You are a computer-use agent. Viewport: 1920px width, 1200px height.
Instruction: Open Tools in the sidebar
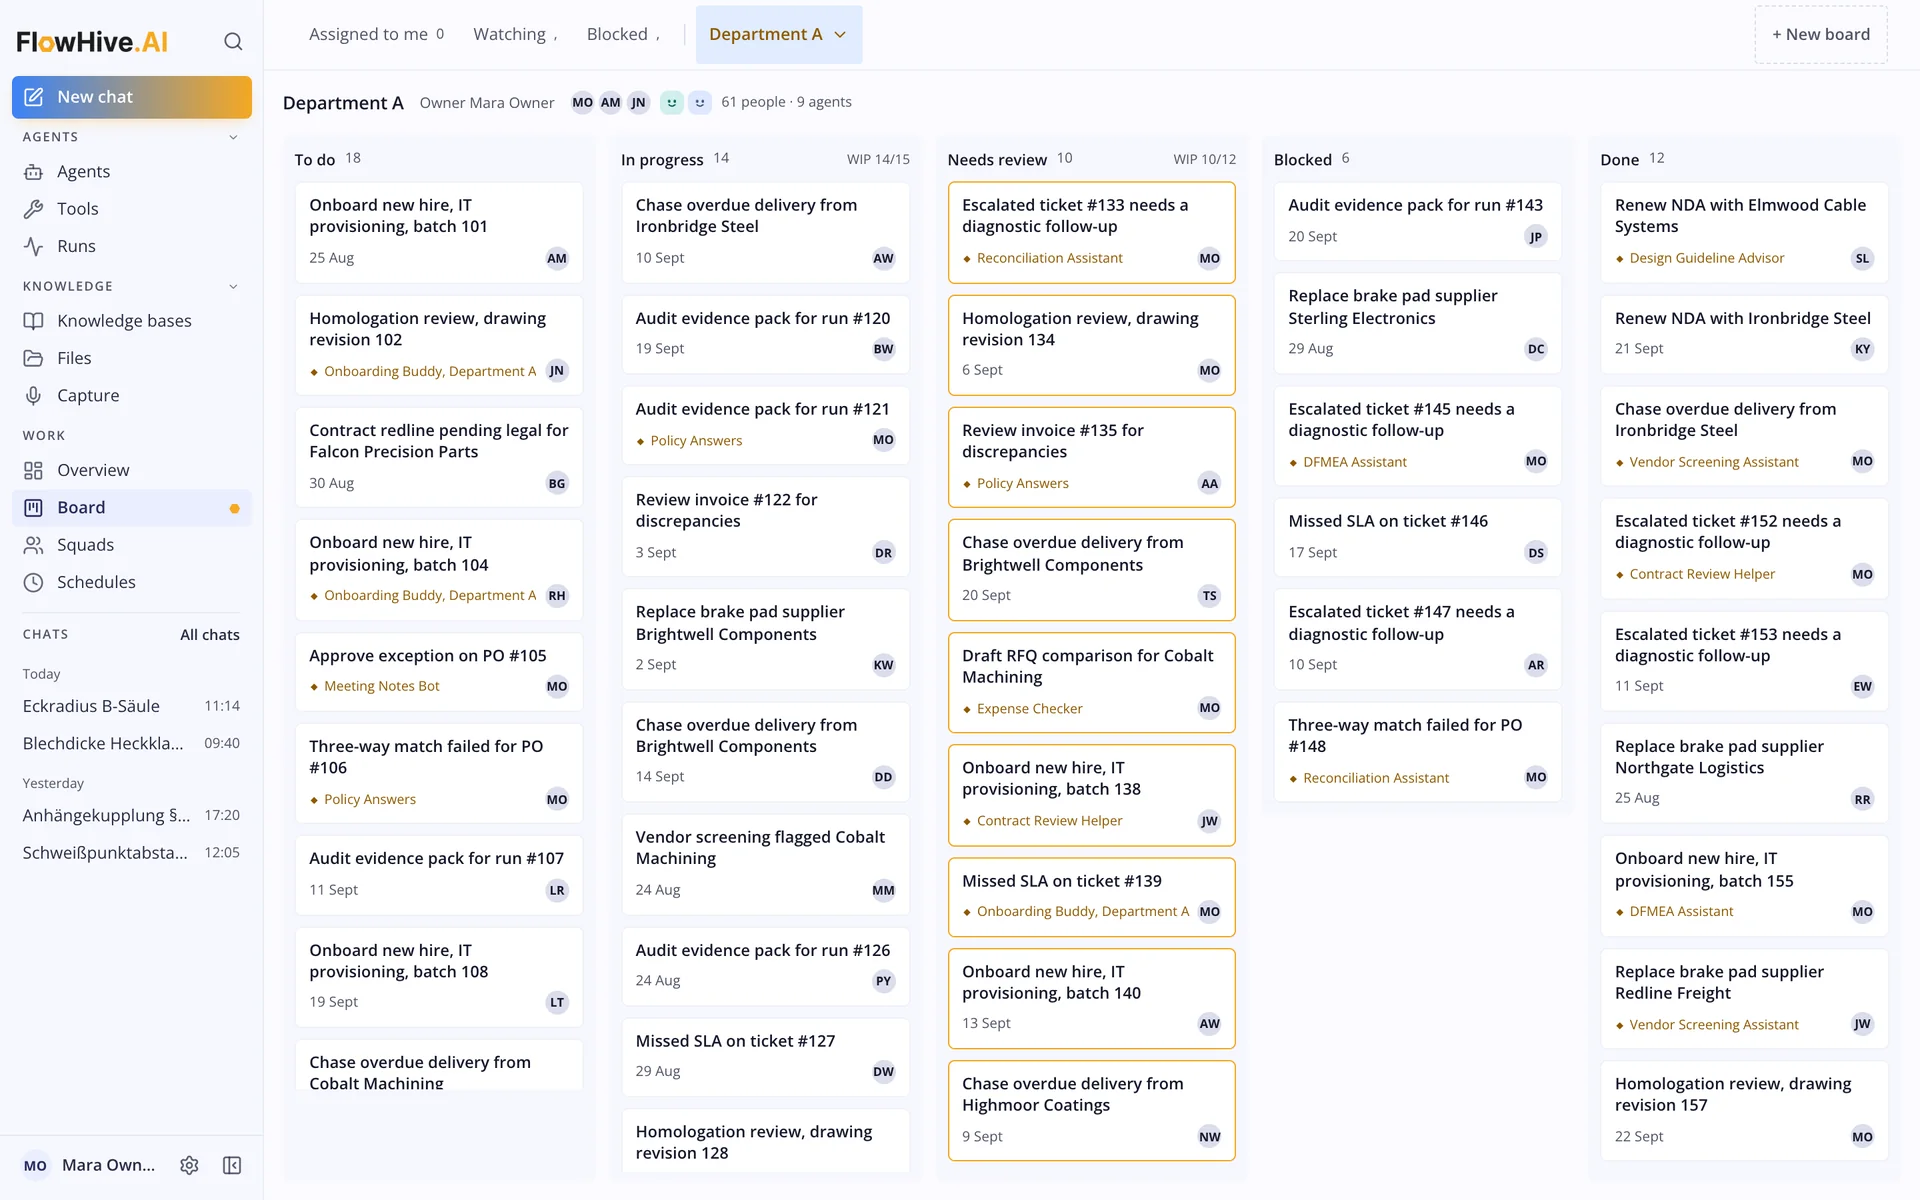click(131, 209)
